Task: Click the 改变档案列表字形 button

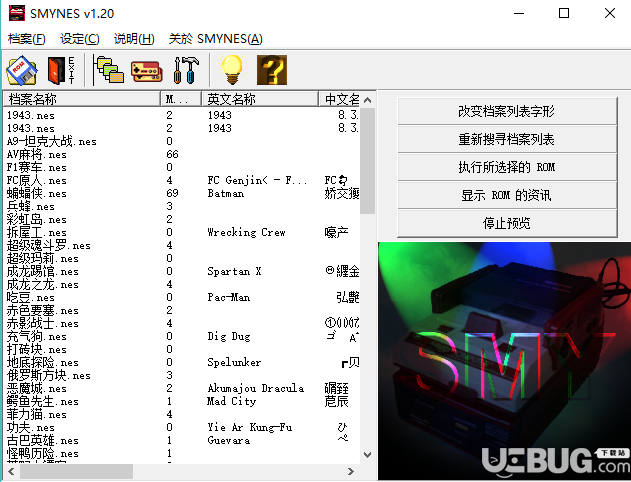Action: 507,111
